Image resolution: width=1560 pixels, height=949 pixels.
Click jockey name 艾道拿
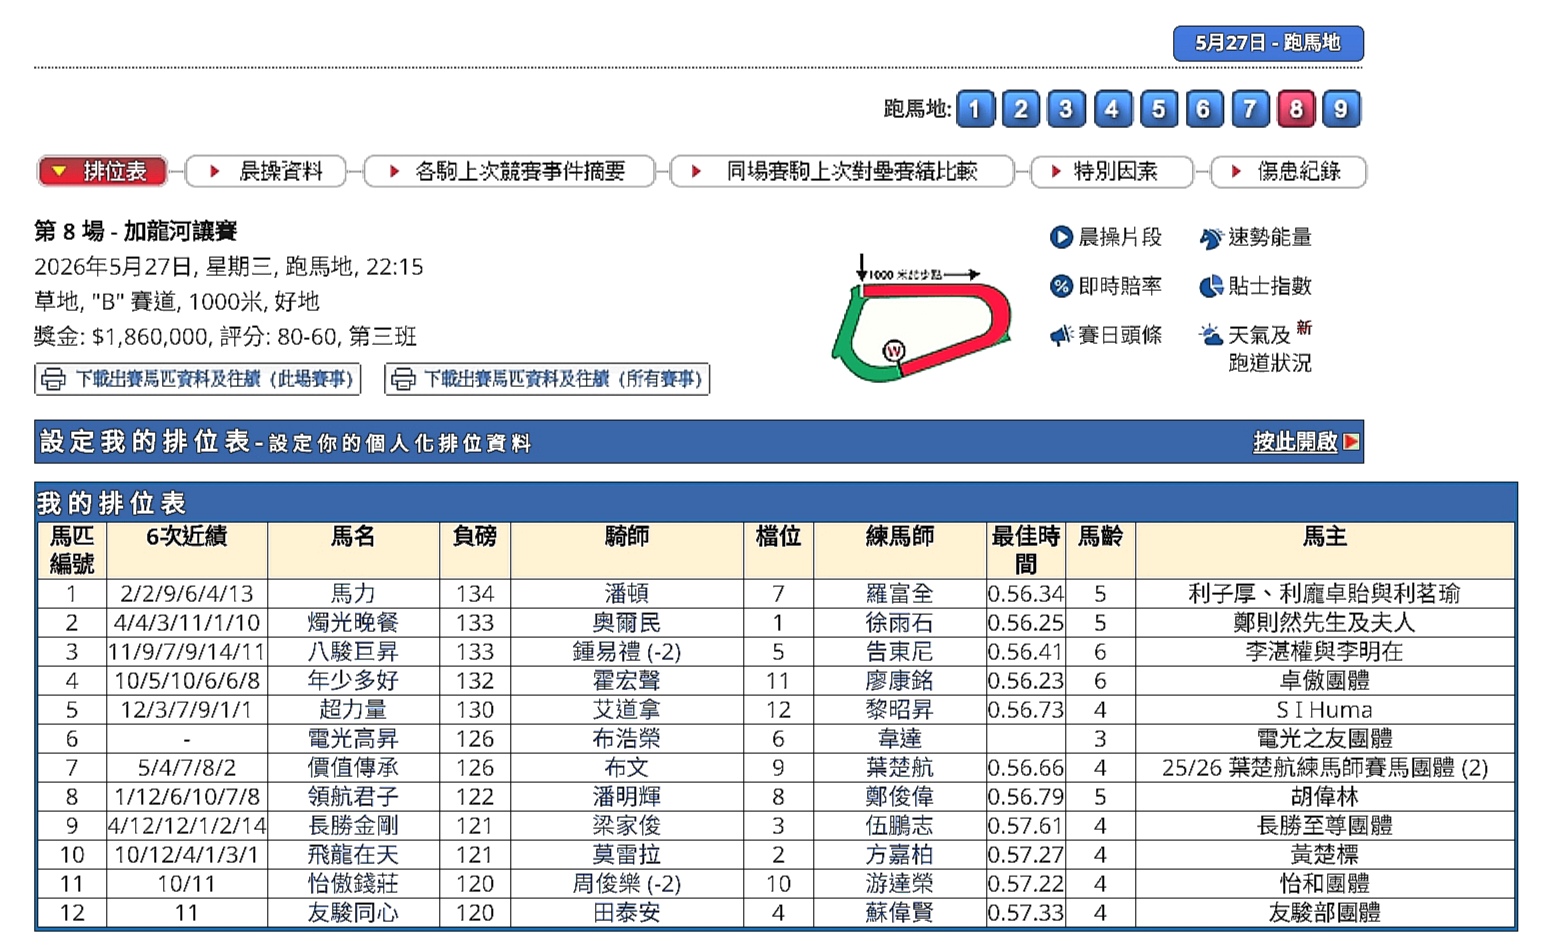click(x=627, y=710)
